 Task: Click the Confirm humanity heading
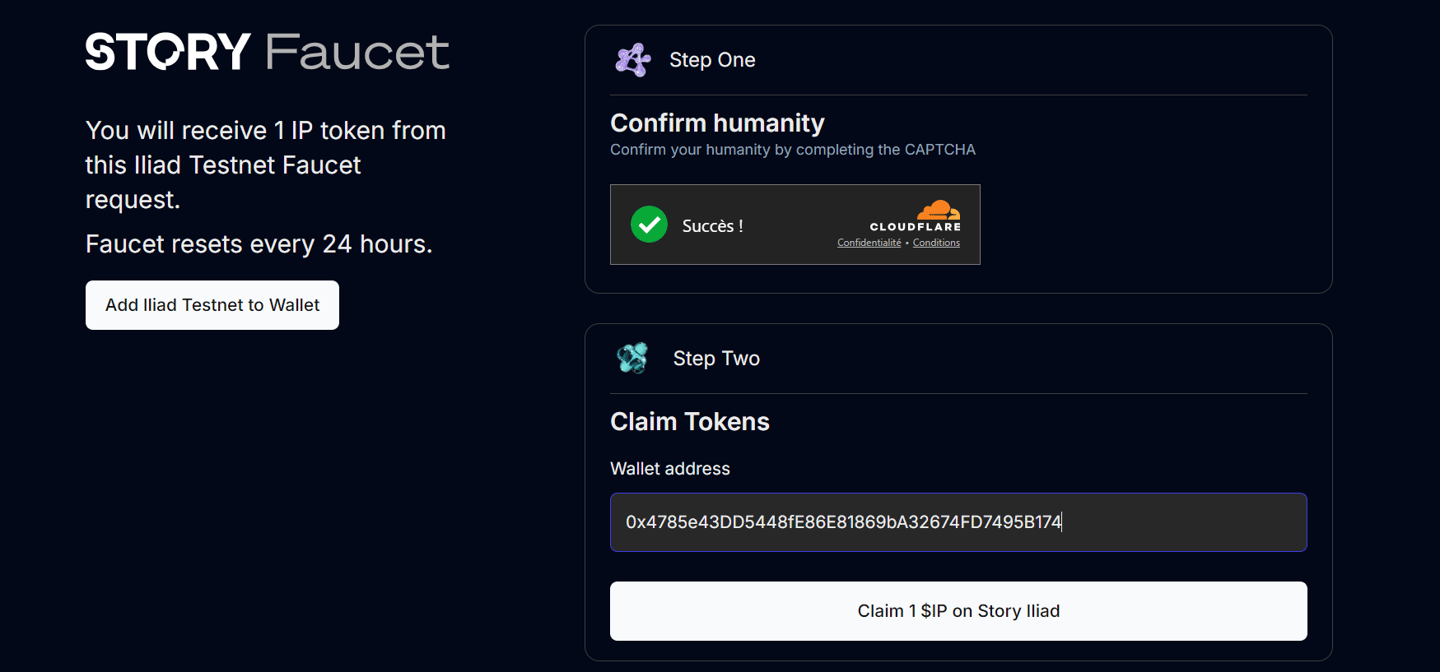click(717, 123)
